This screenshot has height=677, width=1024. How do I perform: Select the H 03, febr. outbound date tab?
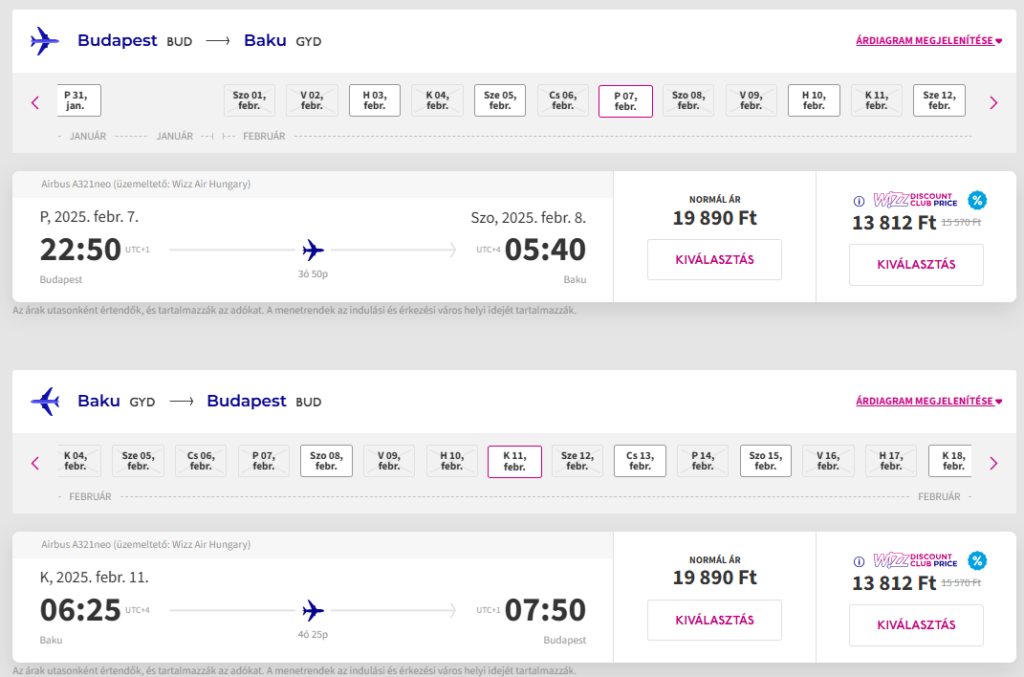(x=375, y=101)
